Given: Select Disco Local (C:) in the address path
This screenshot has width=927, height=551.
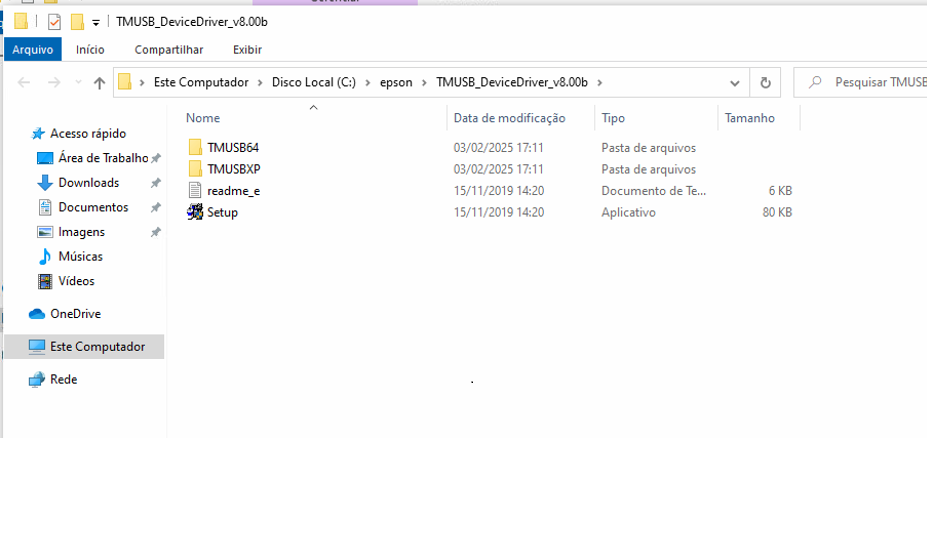Looking at the screenshot, I should (314, 82).
